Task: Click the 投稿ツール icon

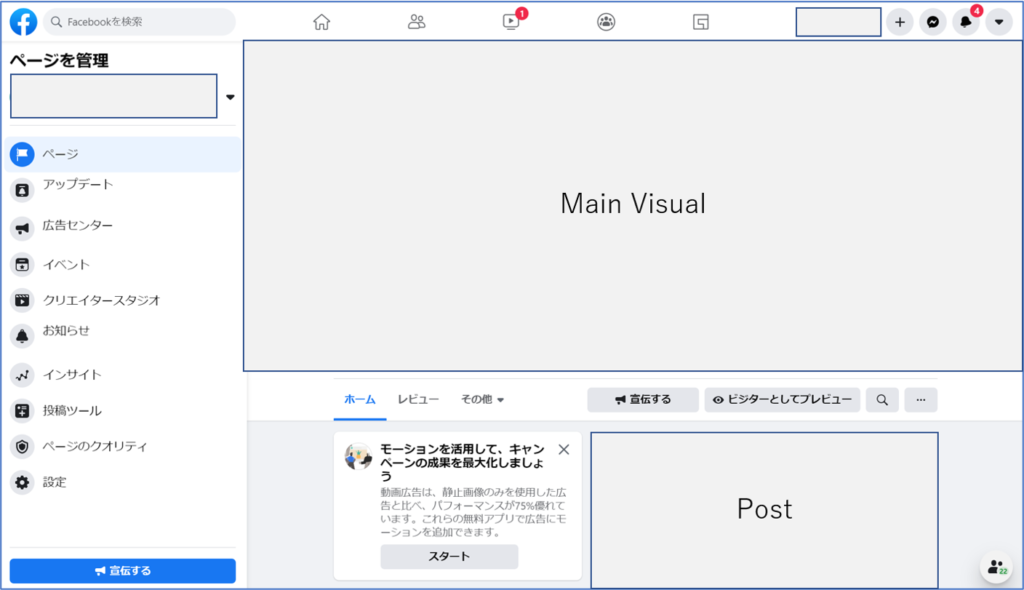Action: 22,411
